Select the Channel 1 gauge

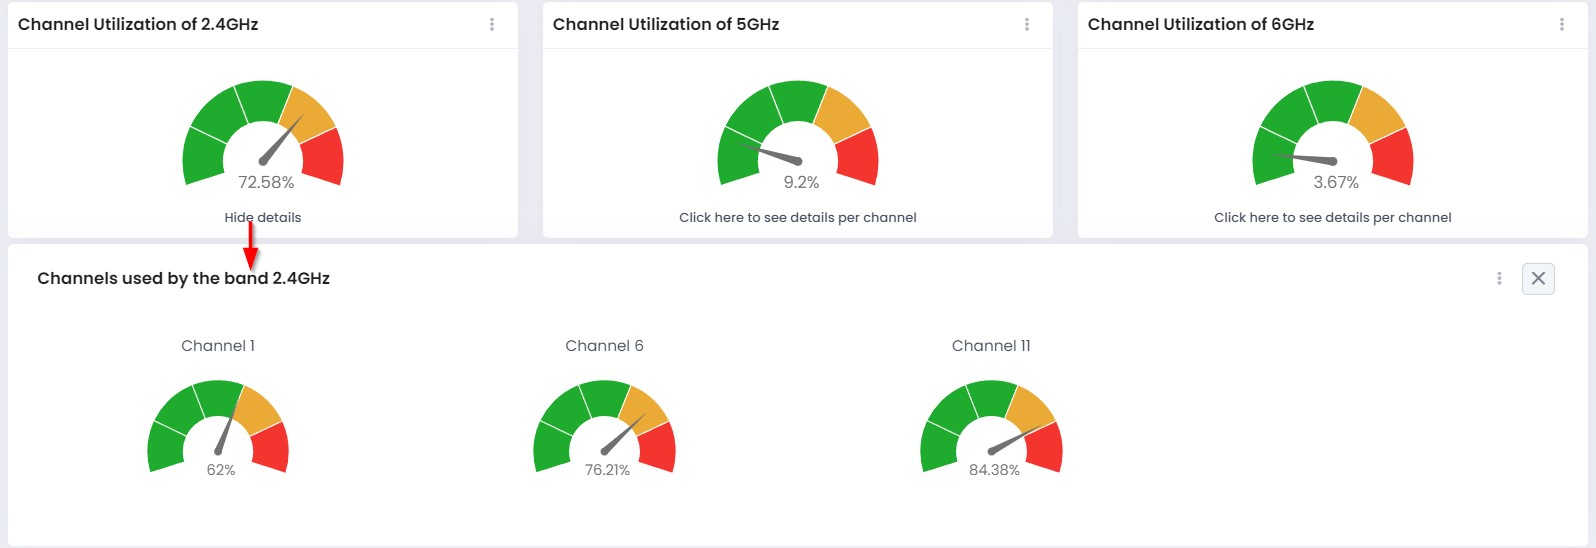[x=218, y=425]
